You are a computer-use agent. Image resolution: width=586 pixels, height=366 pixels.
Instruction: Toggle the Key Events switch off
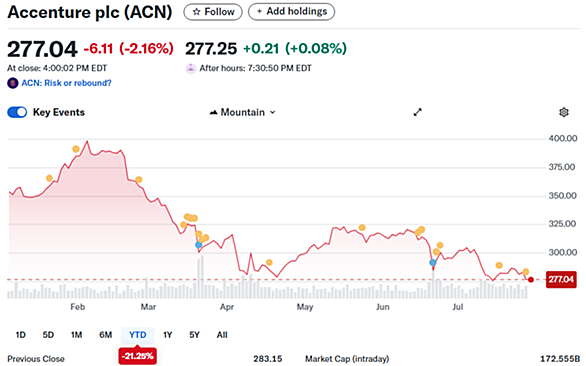click(x=17, y=112)
